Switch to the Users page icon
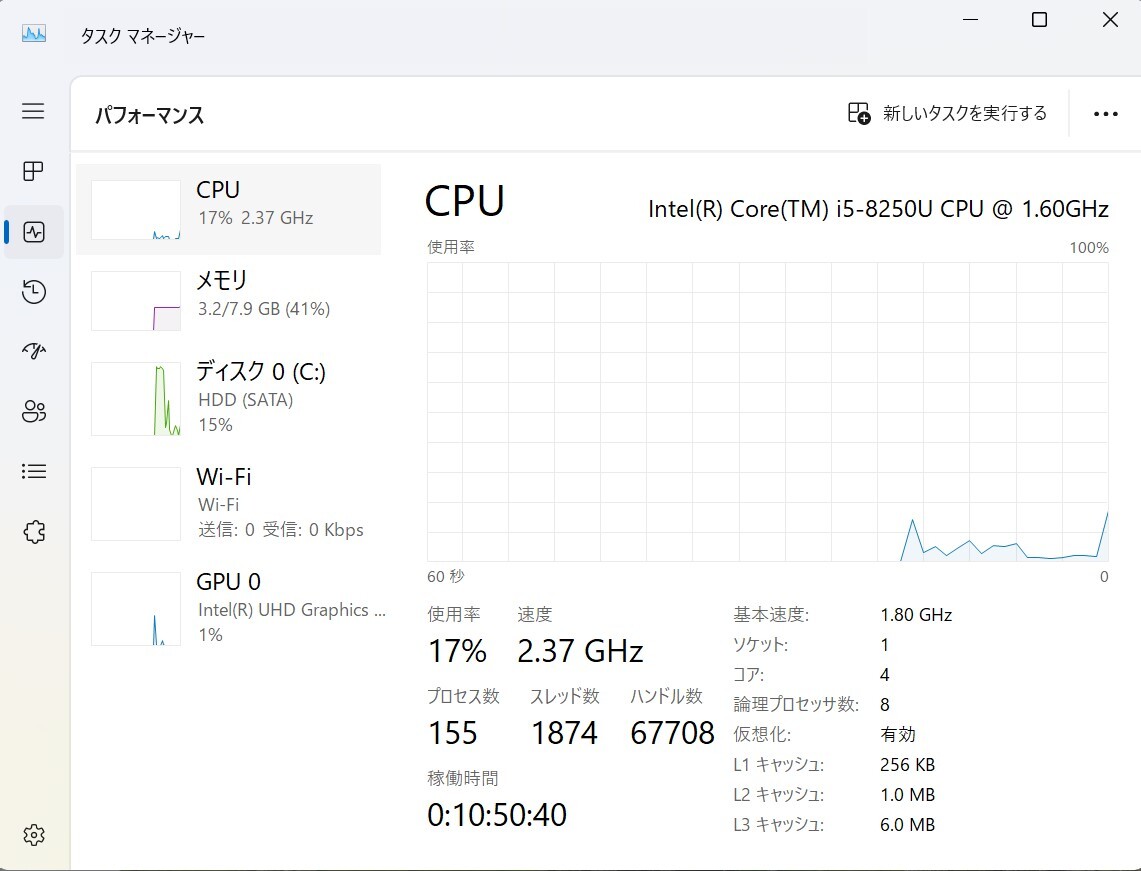Viewport: 1141px width, 871px height. (33, 411)
